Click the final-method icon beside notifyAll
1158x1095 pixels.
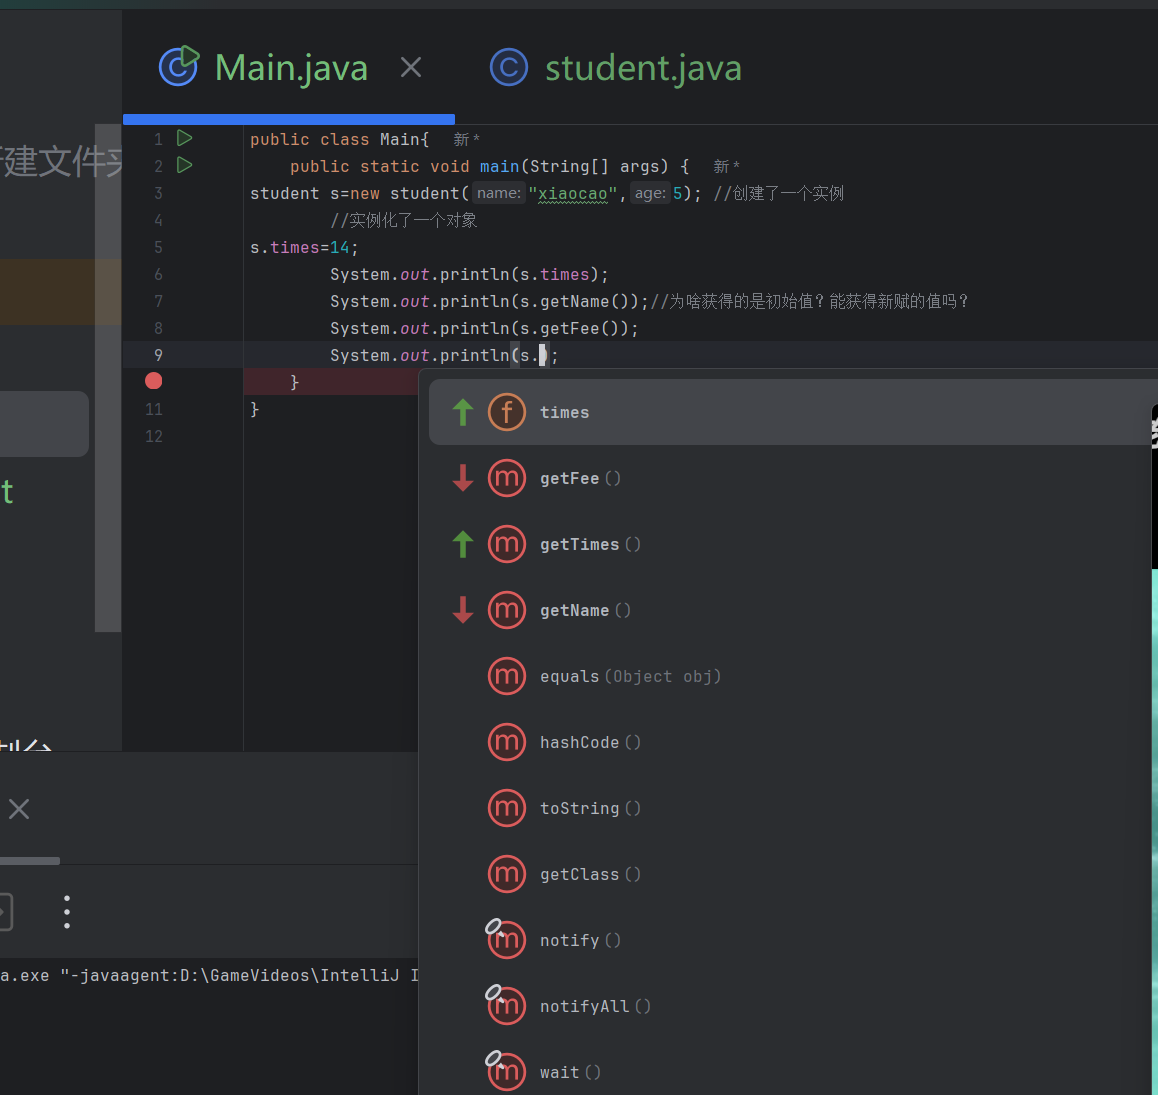[506, 1005]
